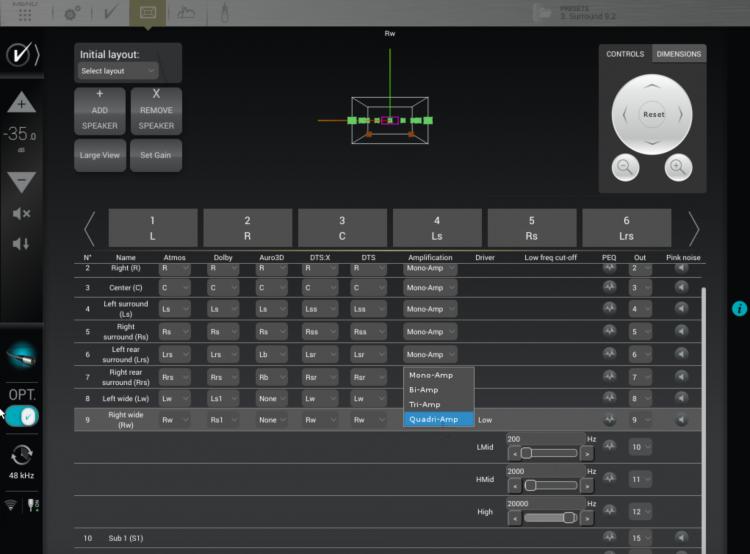Click the HMid cut-off frequency slider
The height and width of the screenshot is (554, 750).
(x=550, y=485)
